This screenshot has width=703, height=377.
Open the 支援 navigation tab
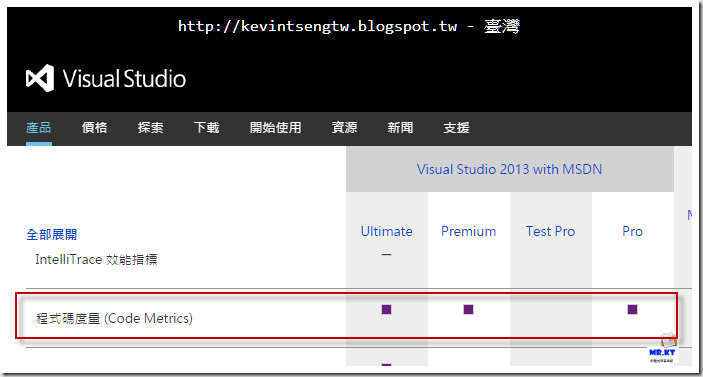click(x=456, y=128)
